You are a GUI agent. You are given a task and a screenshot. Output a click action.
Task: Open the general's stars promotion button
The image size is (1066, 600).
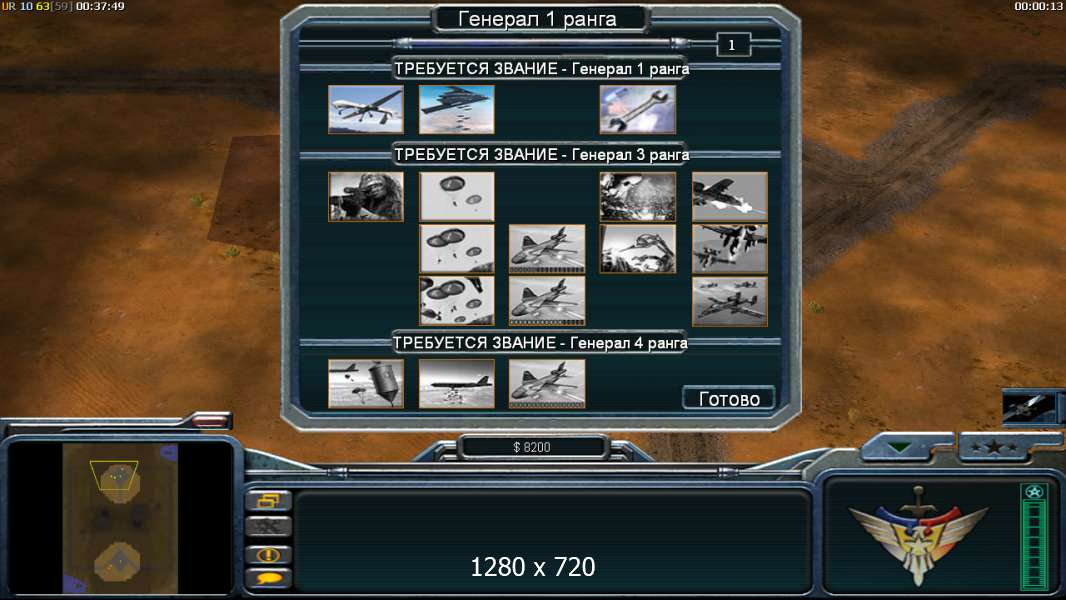point(994,447)
